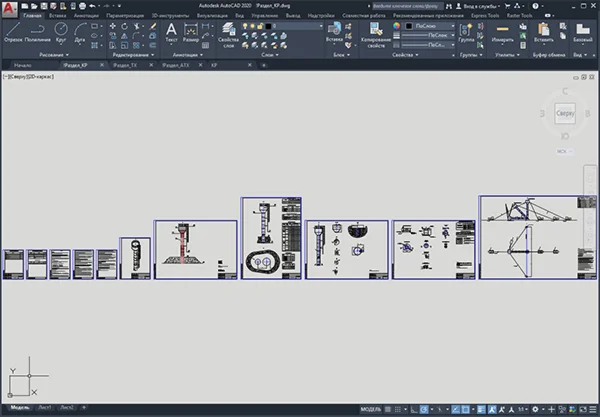This screenshot has height=417, width=600.
Task: Click the Erase tool icon
Action: tap(153, 26)
